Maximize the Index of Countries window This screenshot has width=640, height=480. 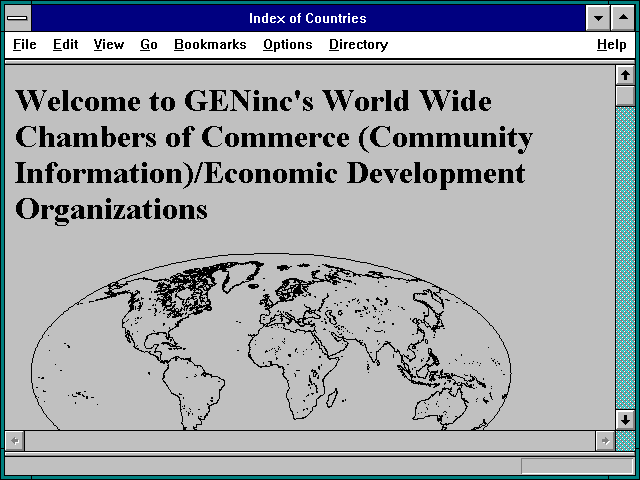pos(623,18)
